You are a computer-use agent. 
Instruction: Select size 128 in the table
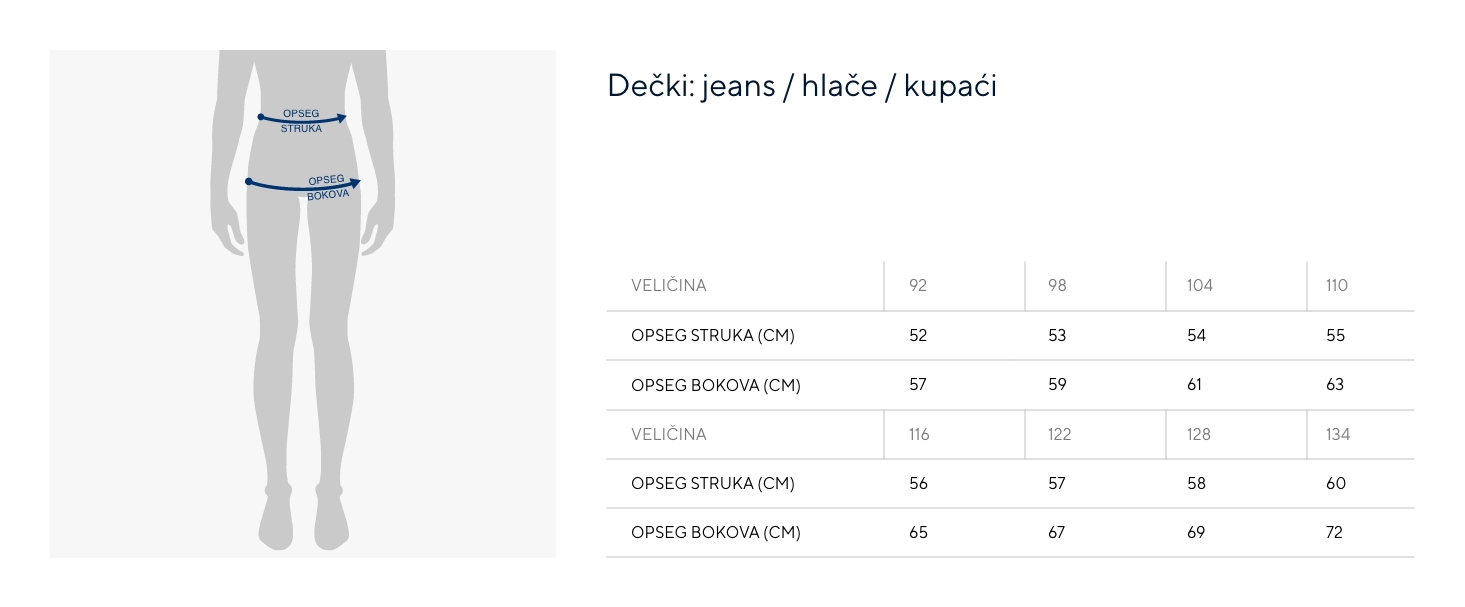[x=1198, y=435]
